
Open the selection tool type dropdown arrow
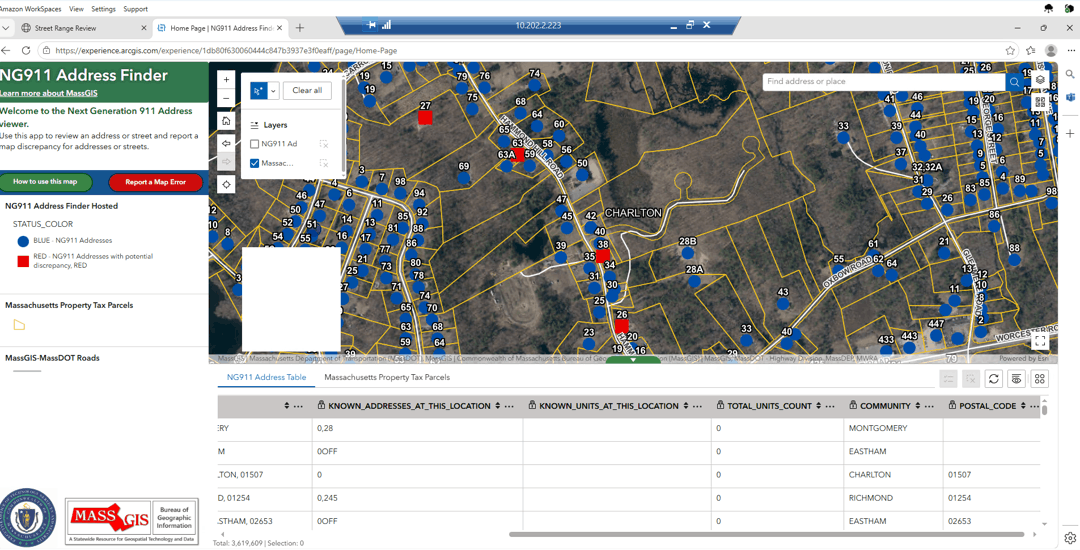[x=273, y=90]
